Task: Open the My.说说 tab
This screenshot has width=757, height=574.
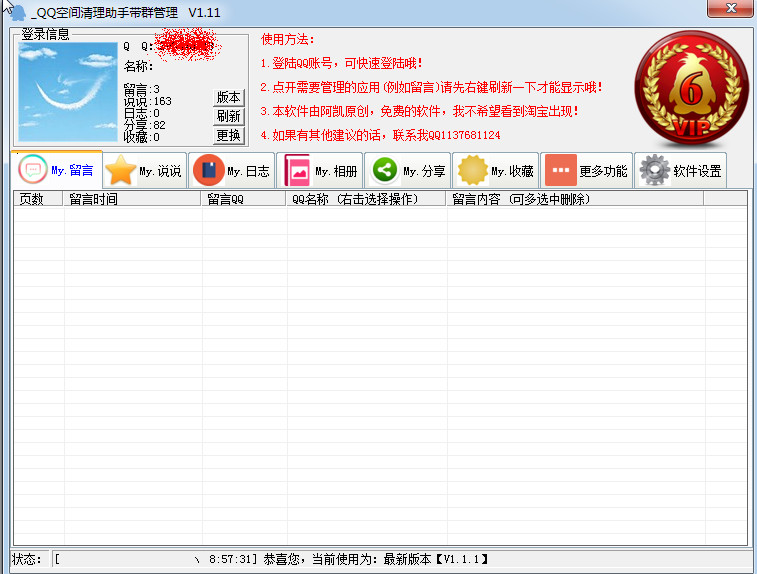Action: 144,170
